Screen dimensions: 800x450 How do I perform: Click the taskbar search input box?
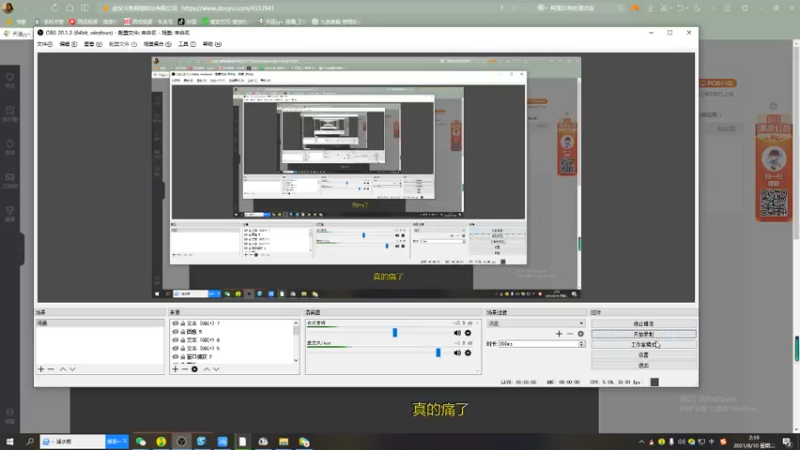pyautogui.click(x=73, y=441)
